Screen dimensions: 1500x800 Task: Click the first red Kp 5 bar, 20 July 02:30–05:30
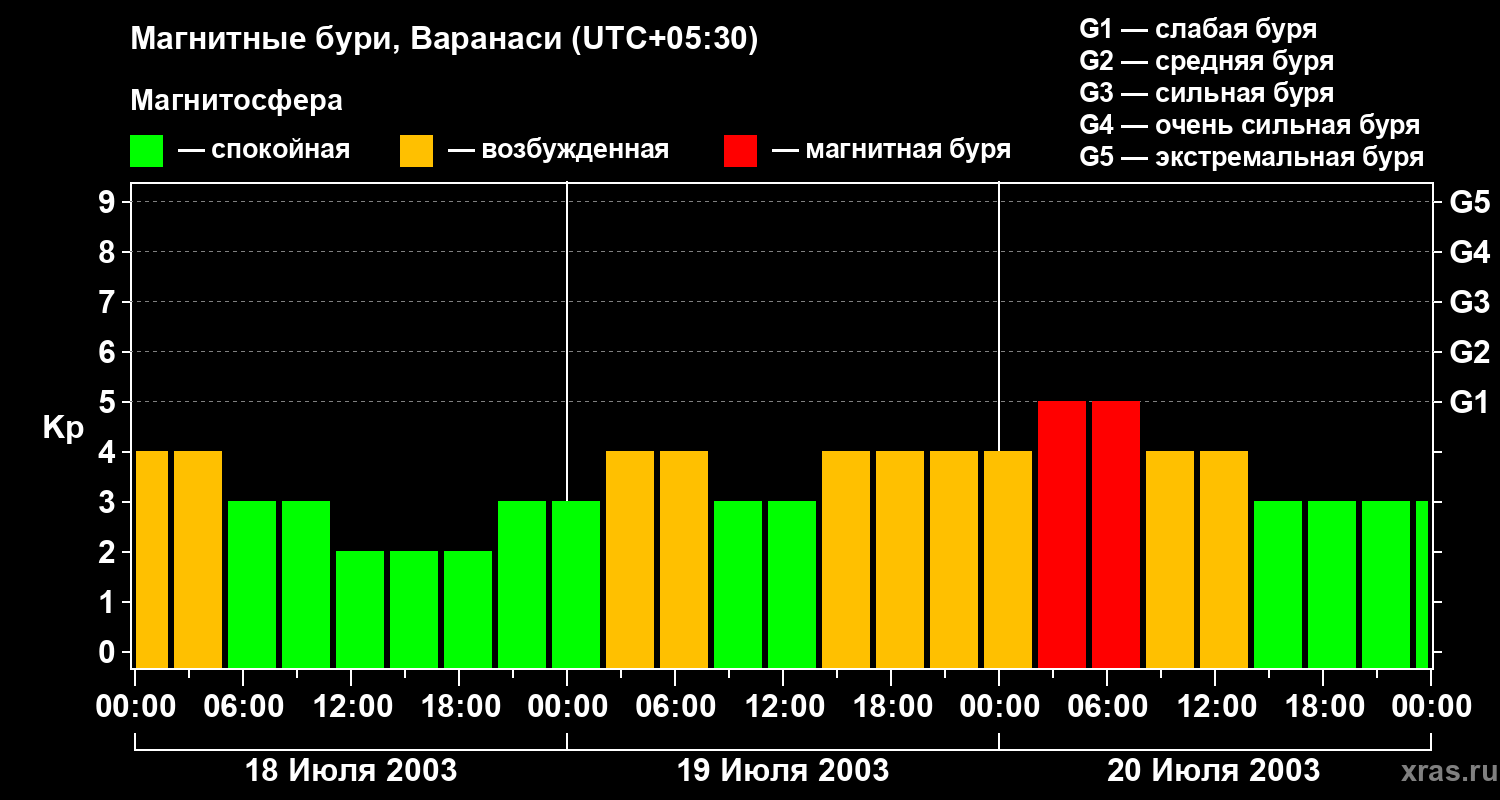(x=1062, y=534)
